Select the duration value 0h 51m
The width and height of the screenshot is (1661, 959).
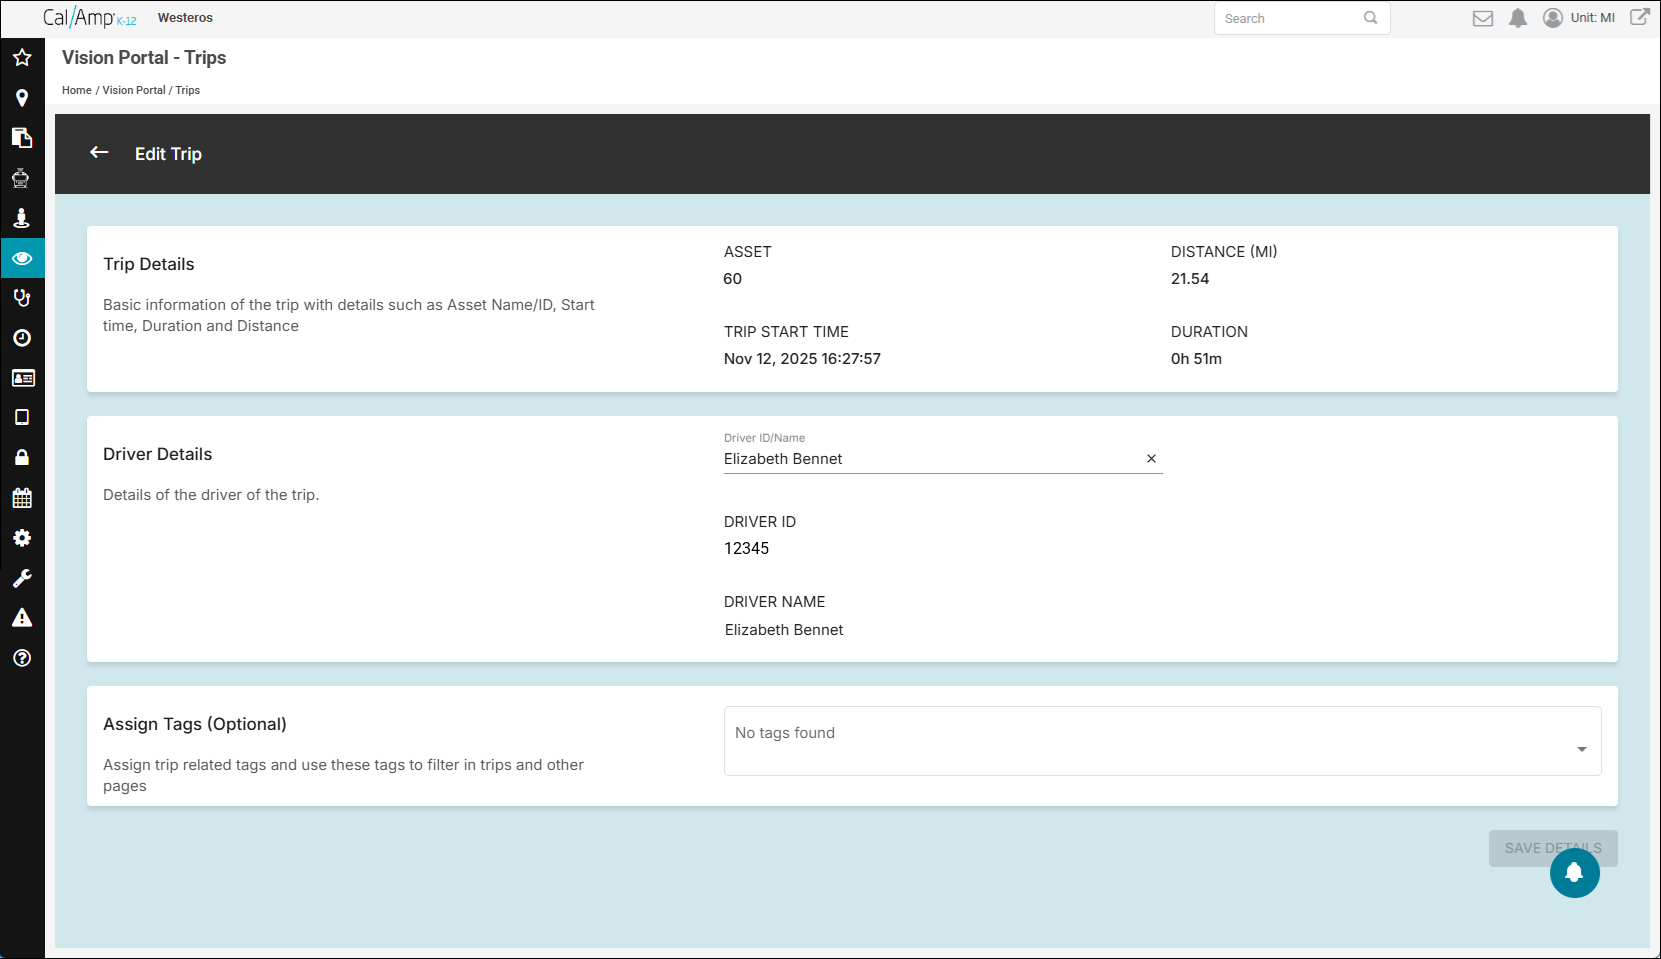tap(1196, 359)
